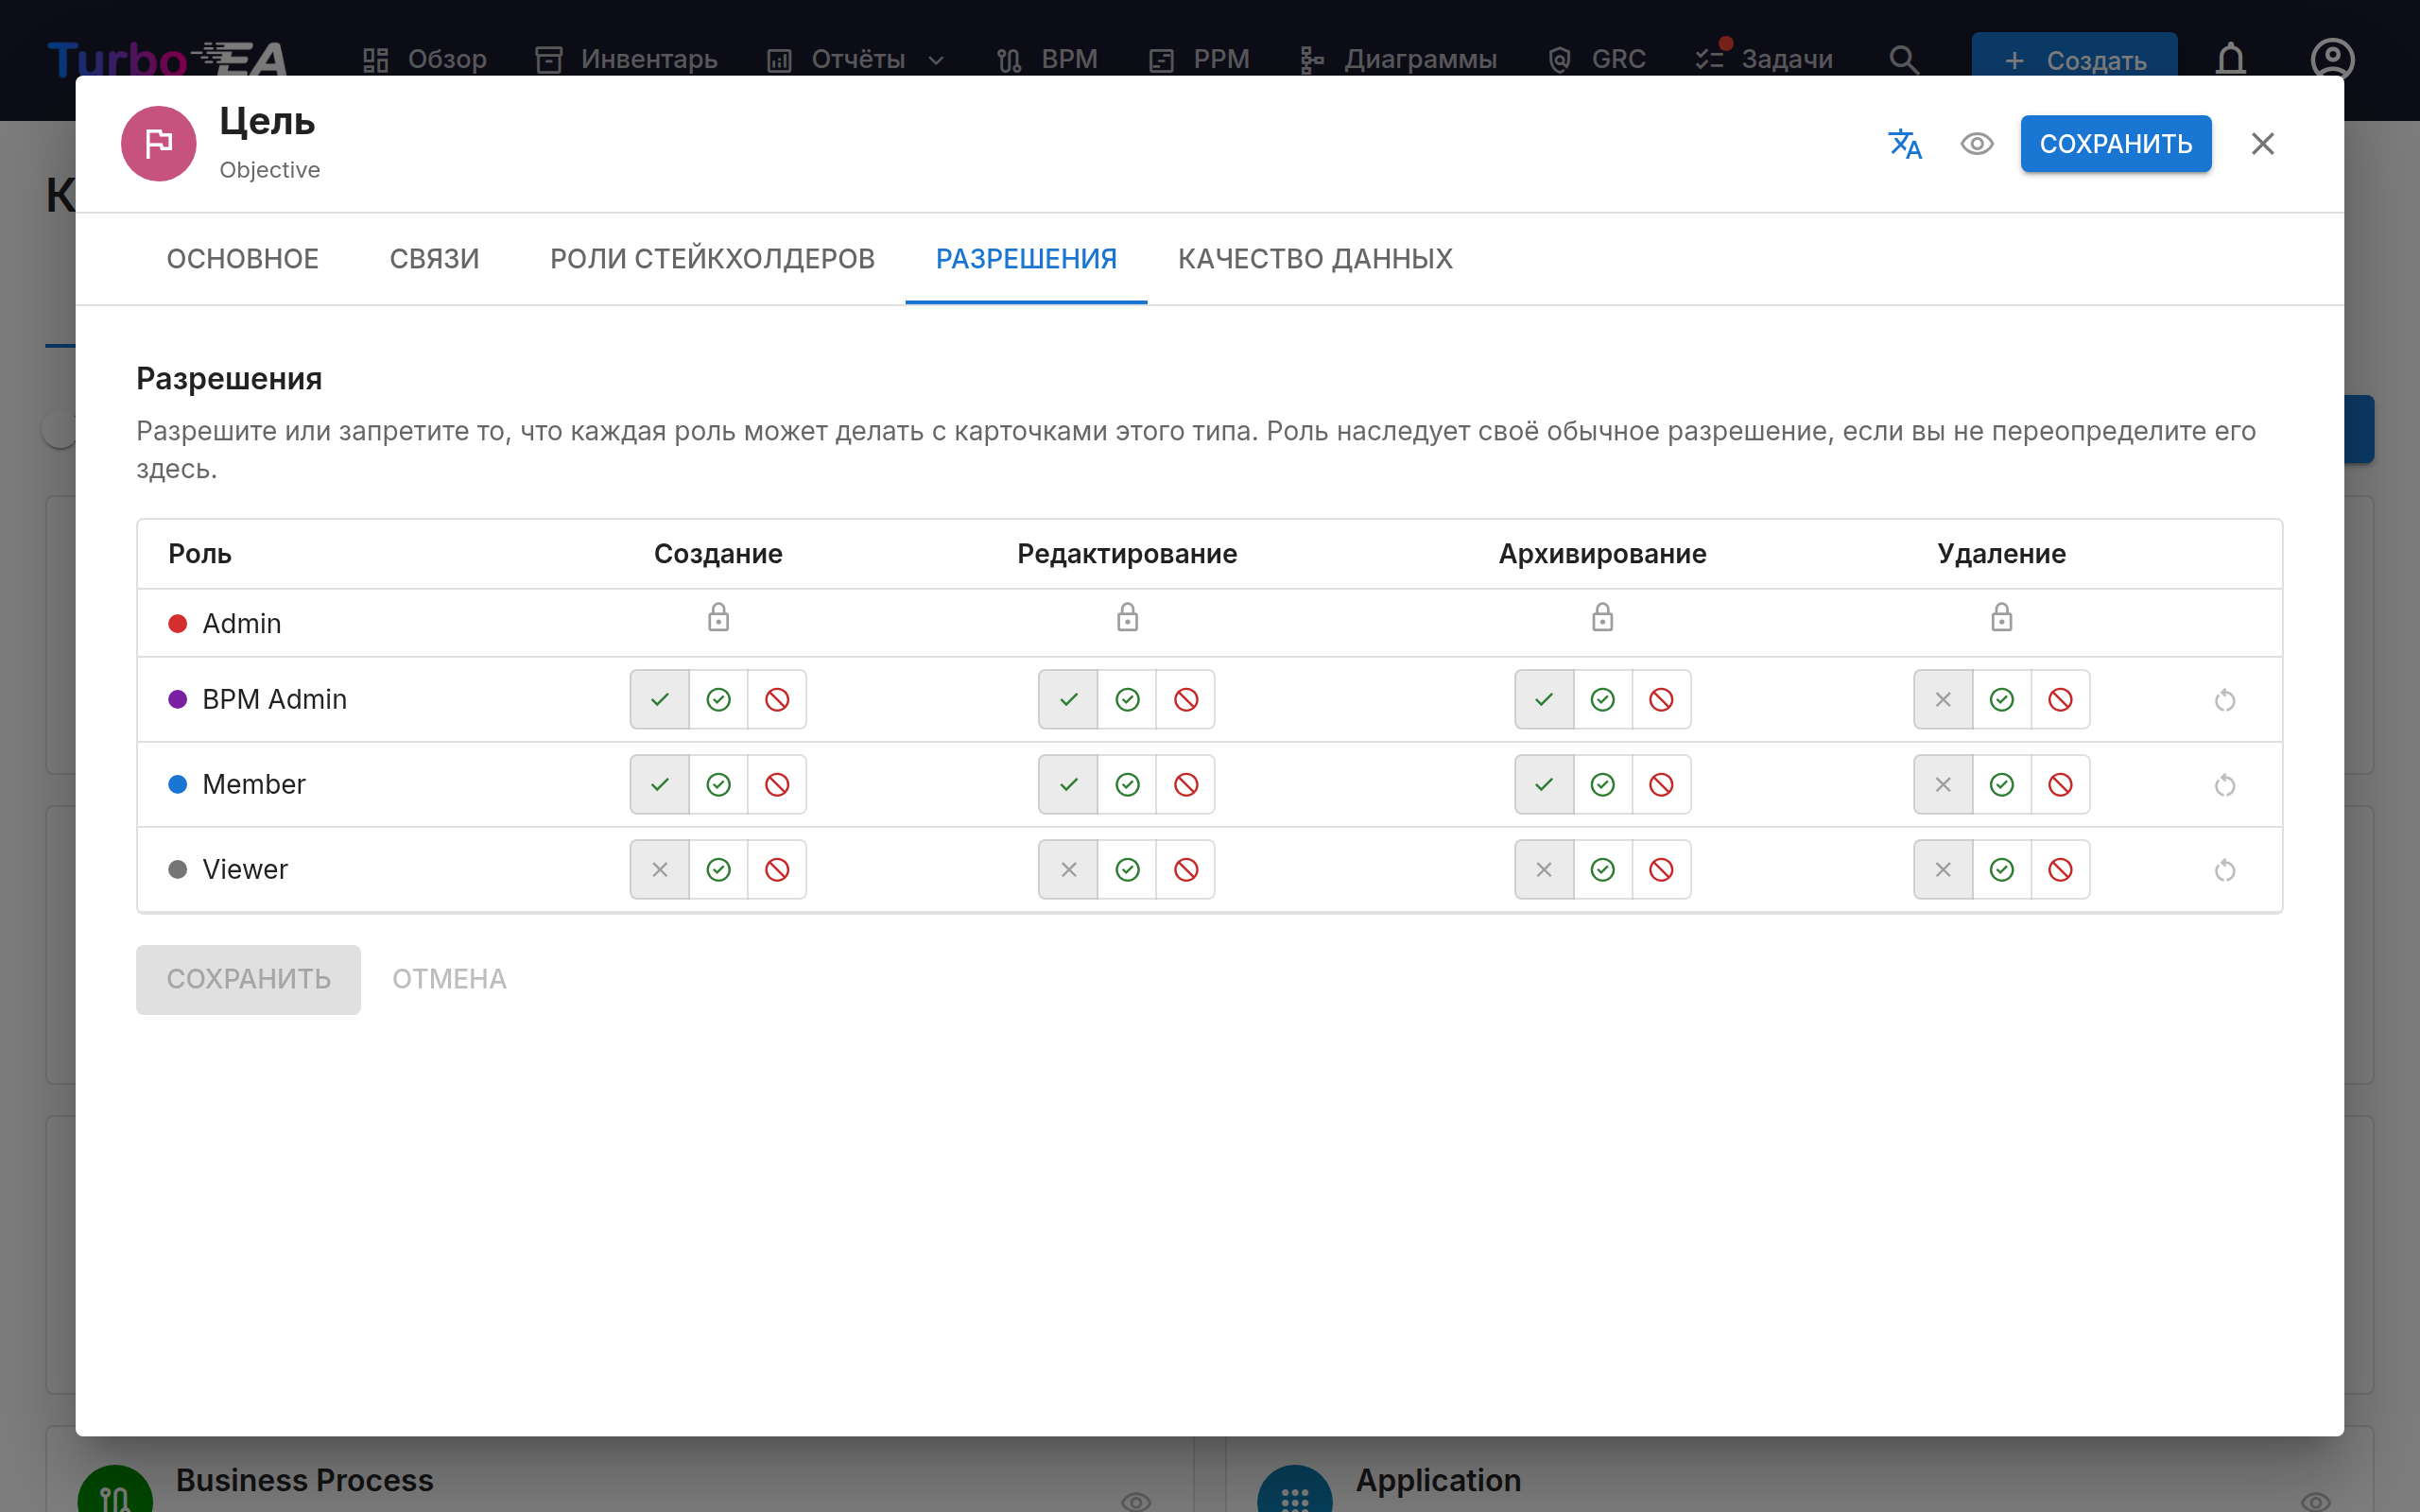The width and height of the screenshot is (2420, 1512).
Task: Click the grey СОХРАНИТЬ button below the table
Action: [x=248, y=979]
